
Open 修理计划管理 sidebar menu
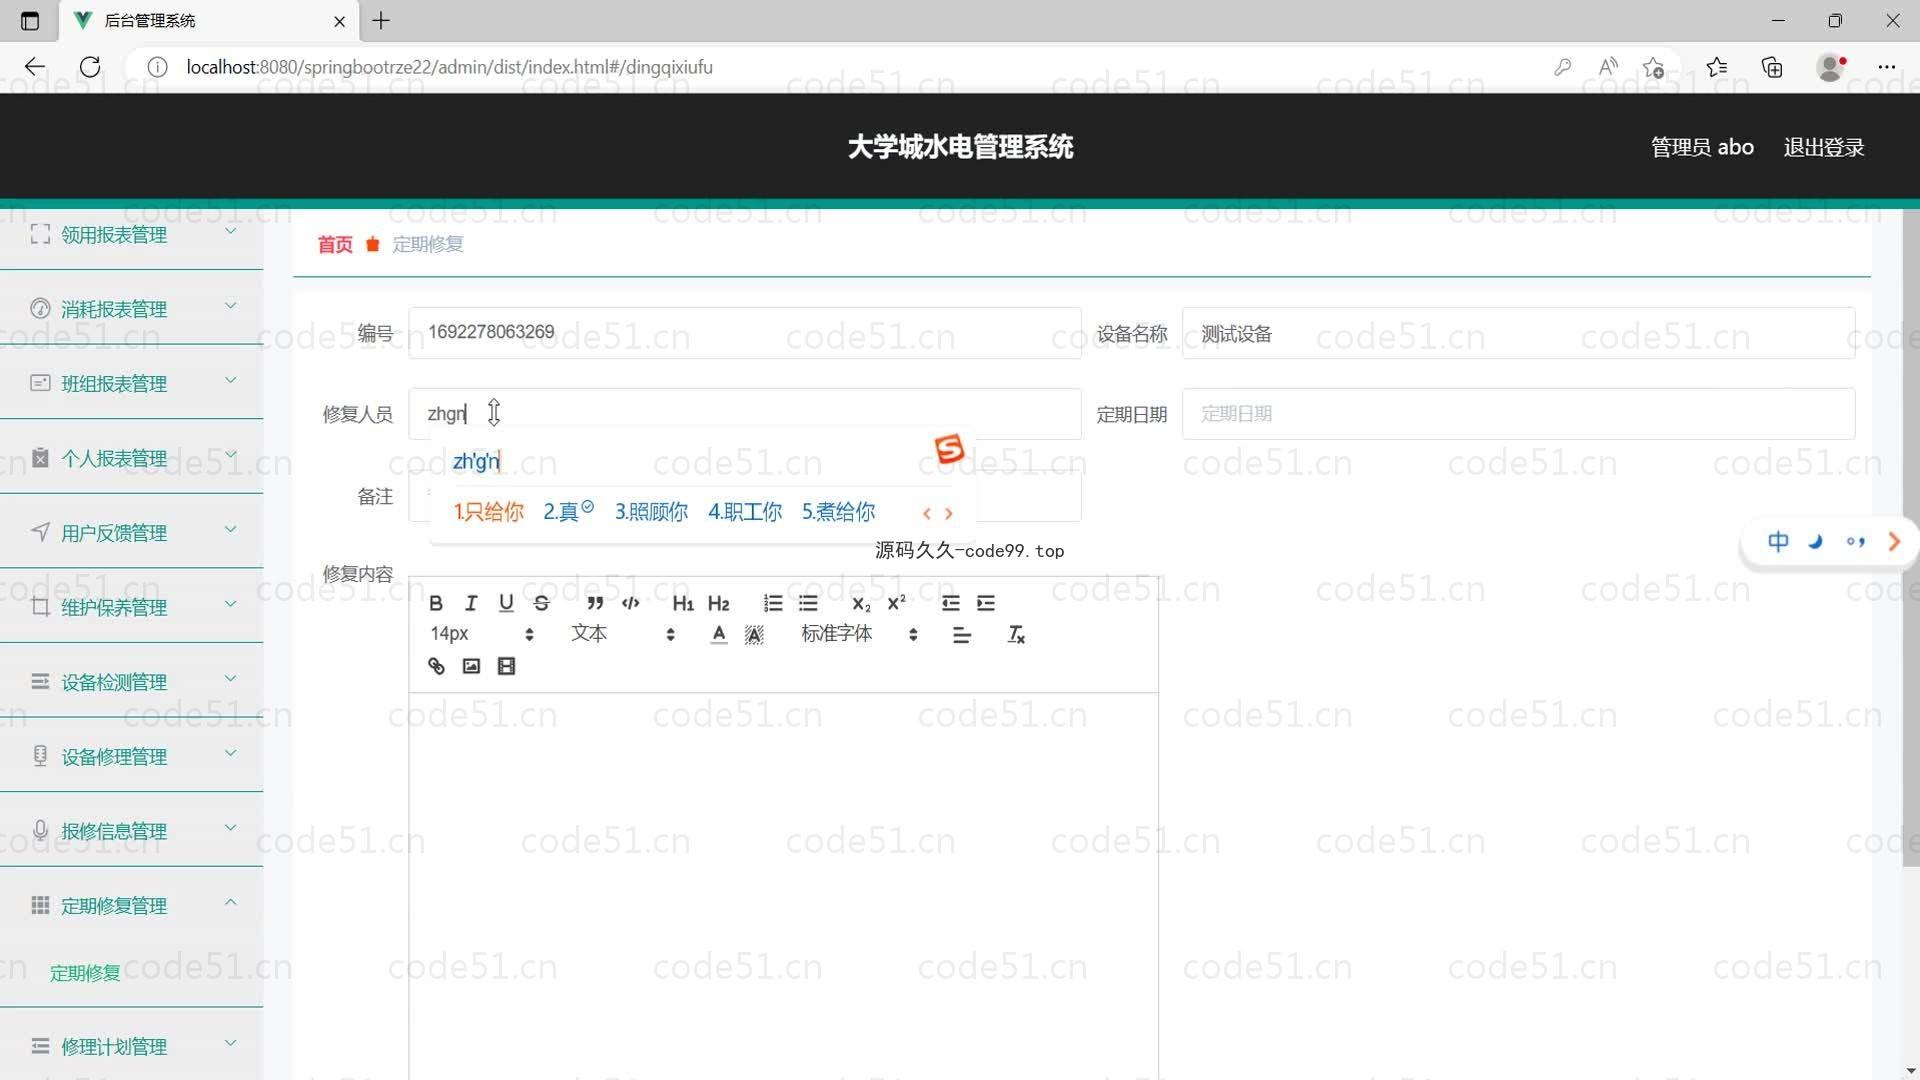131,1046
